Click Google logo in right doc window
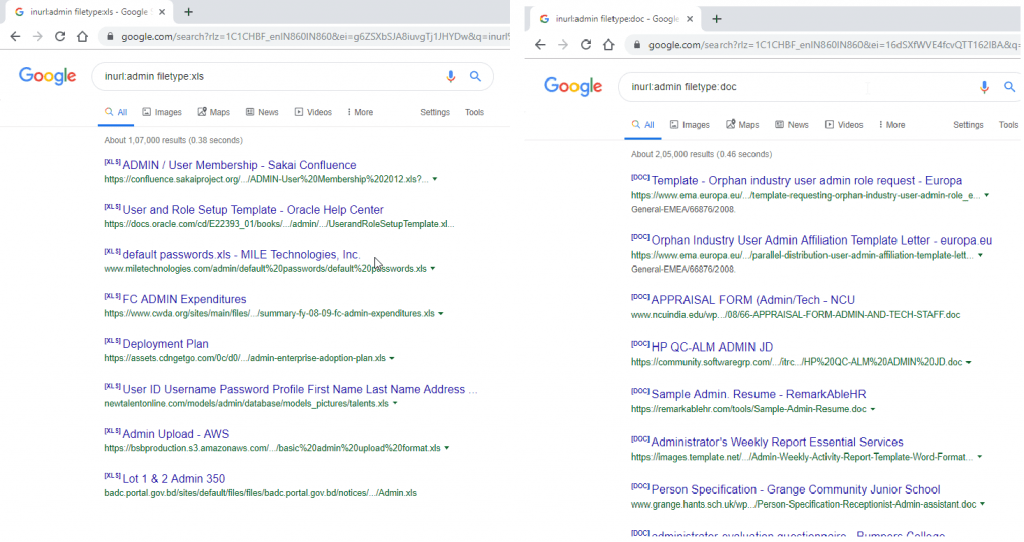The width and height of the screenshot is (1024, 542). [573, 86]
